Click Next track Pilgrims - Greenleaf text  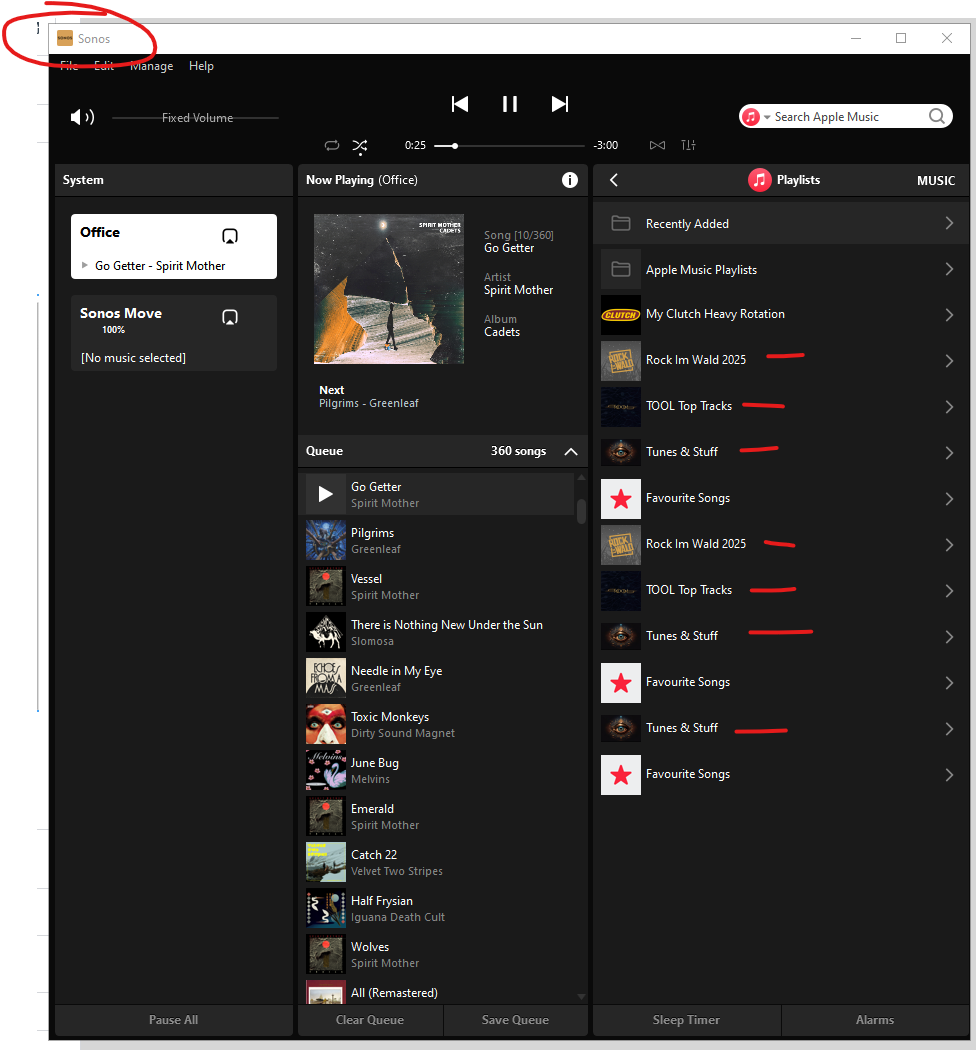[x=368, y=403]
